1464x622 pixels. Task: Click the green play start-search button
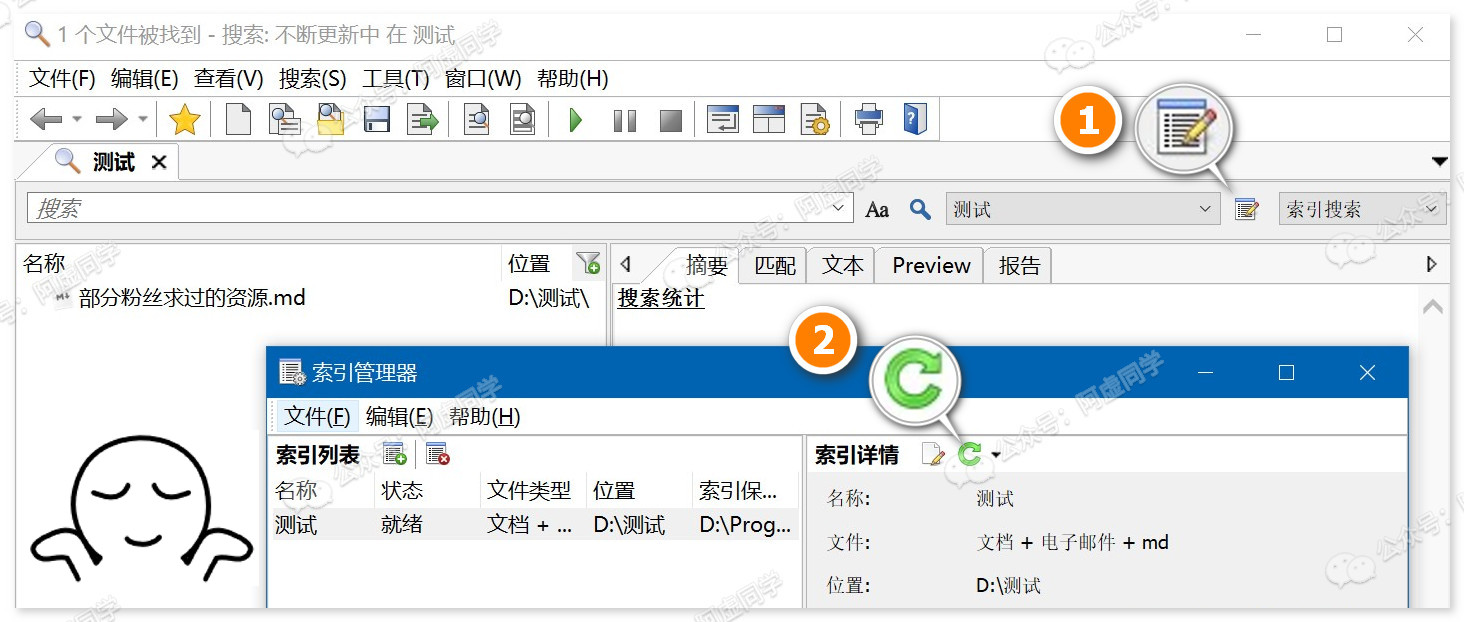click(576, 121)
